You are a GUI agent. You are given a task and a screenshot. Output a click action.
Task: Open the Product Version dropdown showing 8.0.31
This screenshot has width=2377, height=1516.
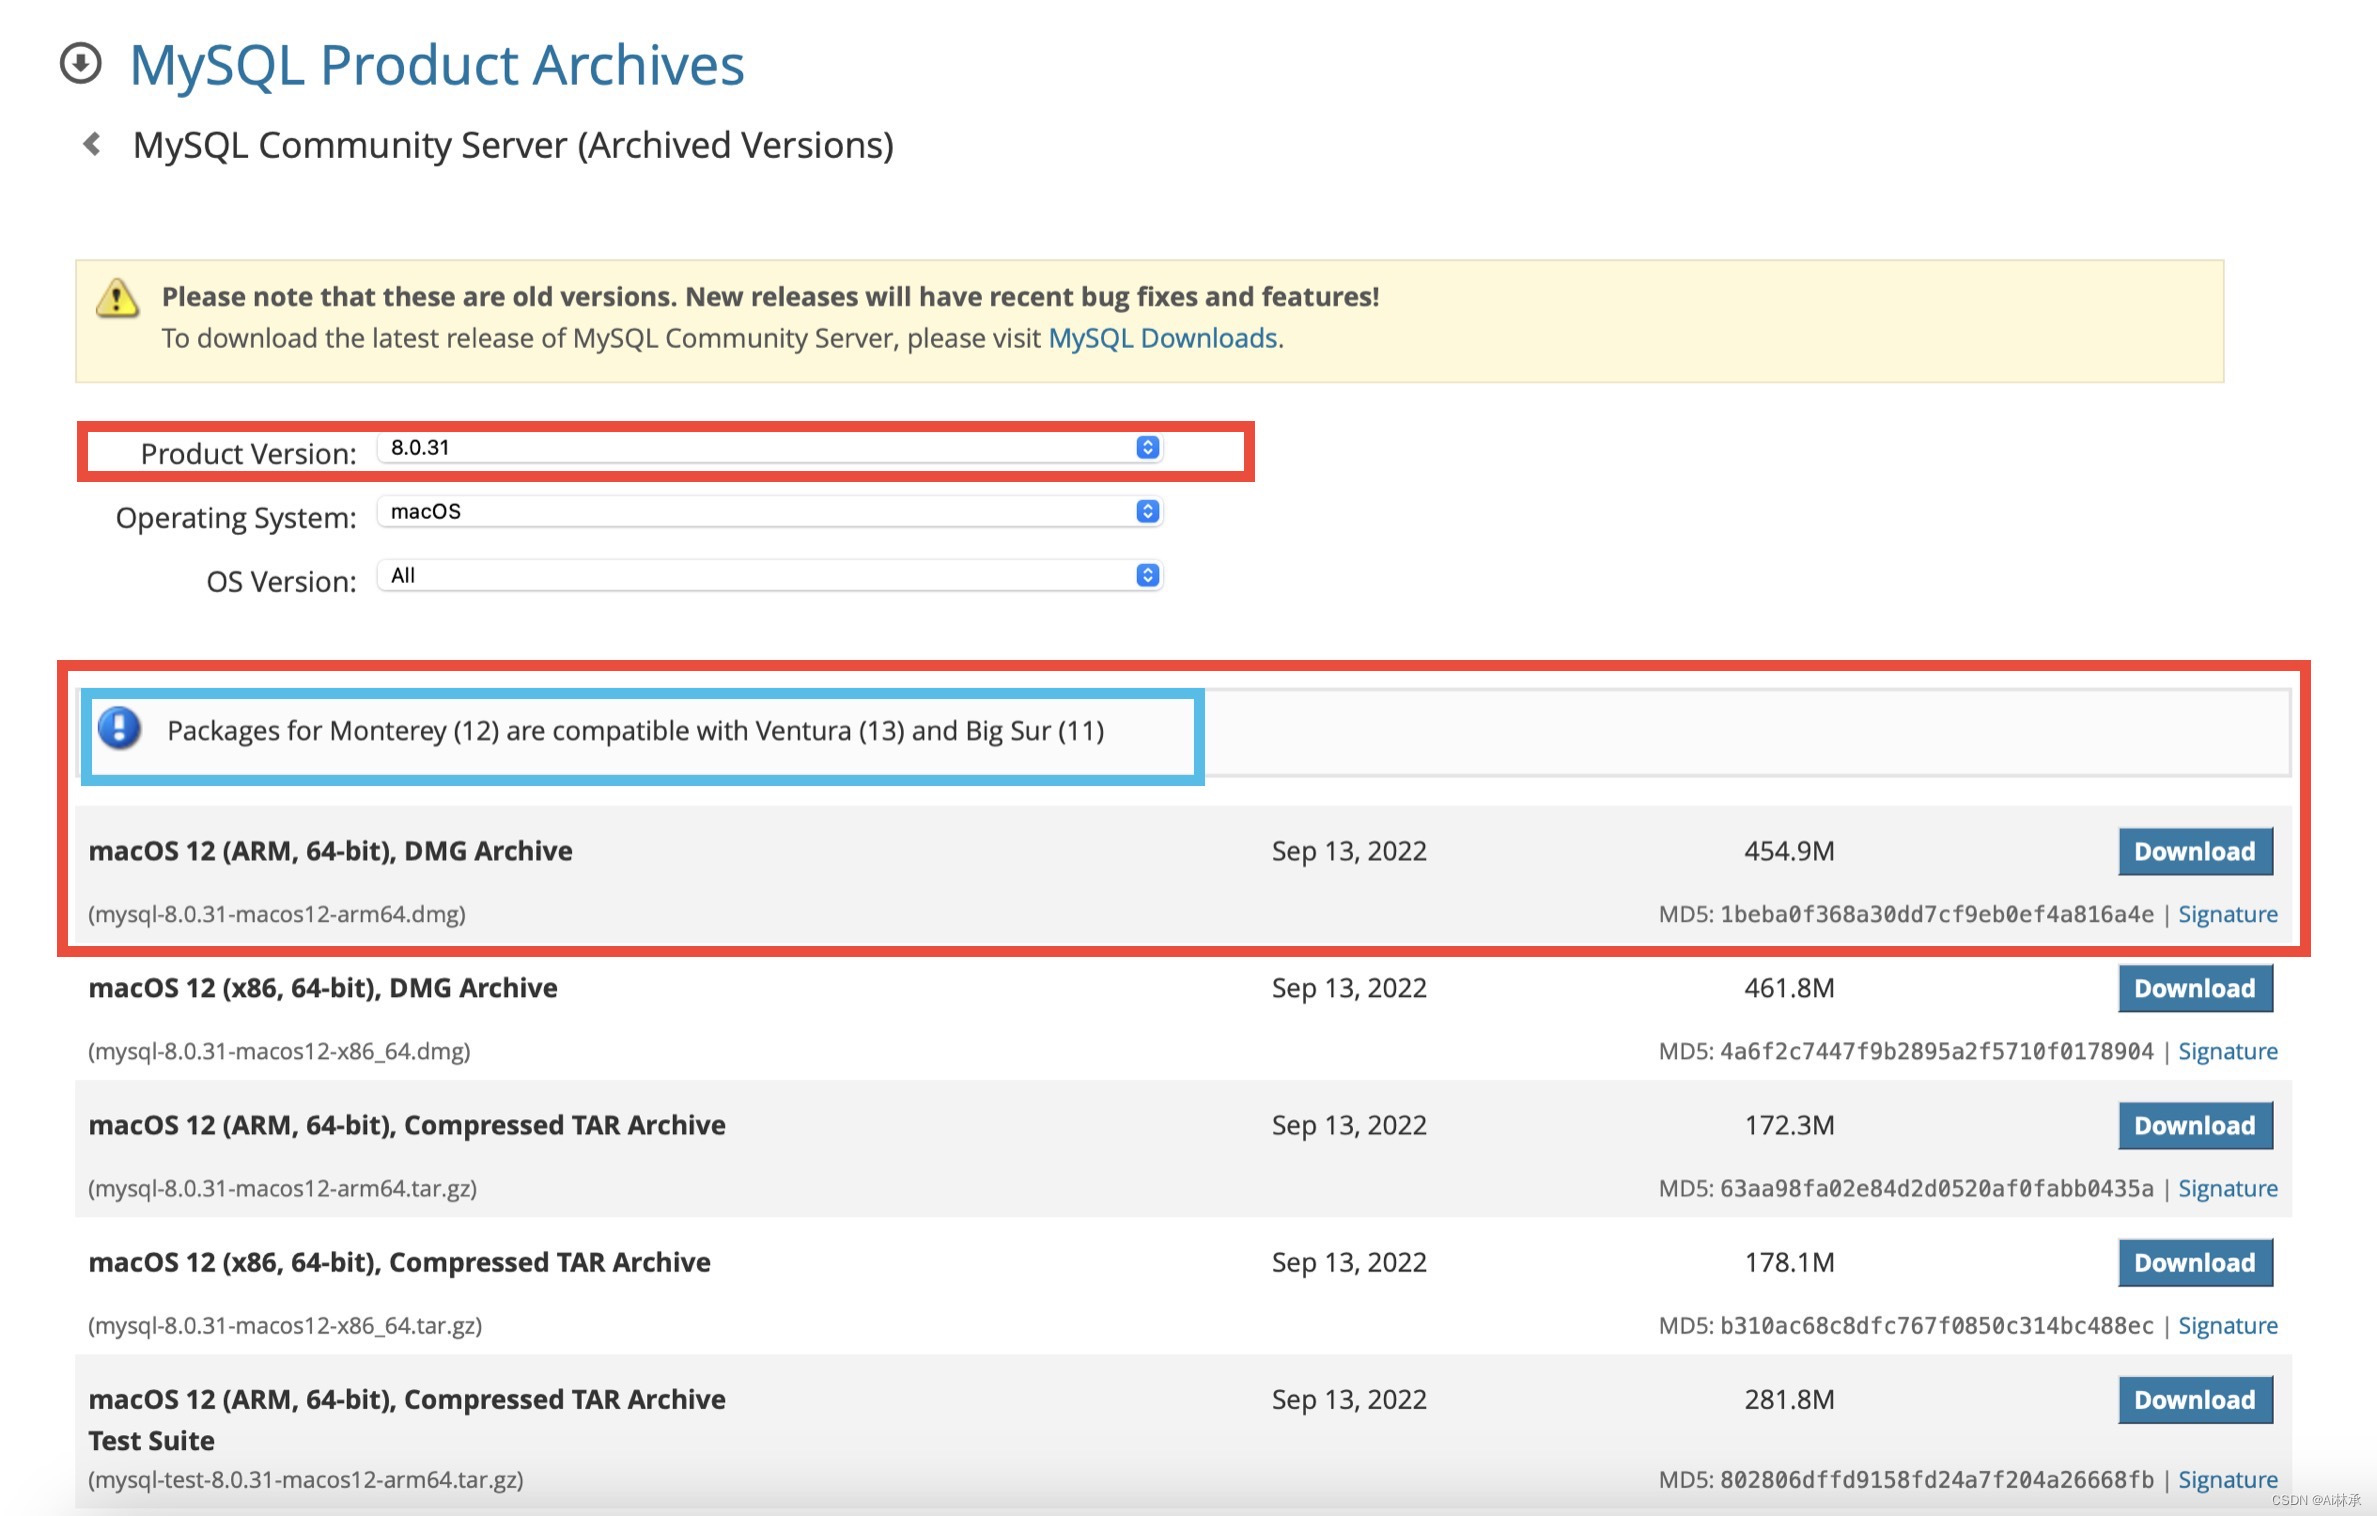point(769,448)
